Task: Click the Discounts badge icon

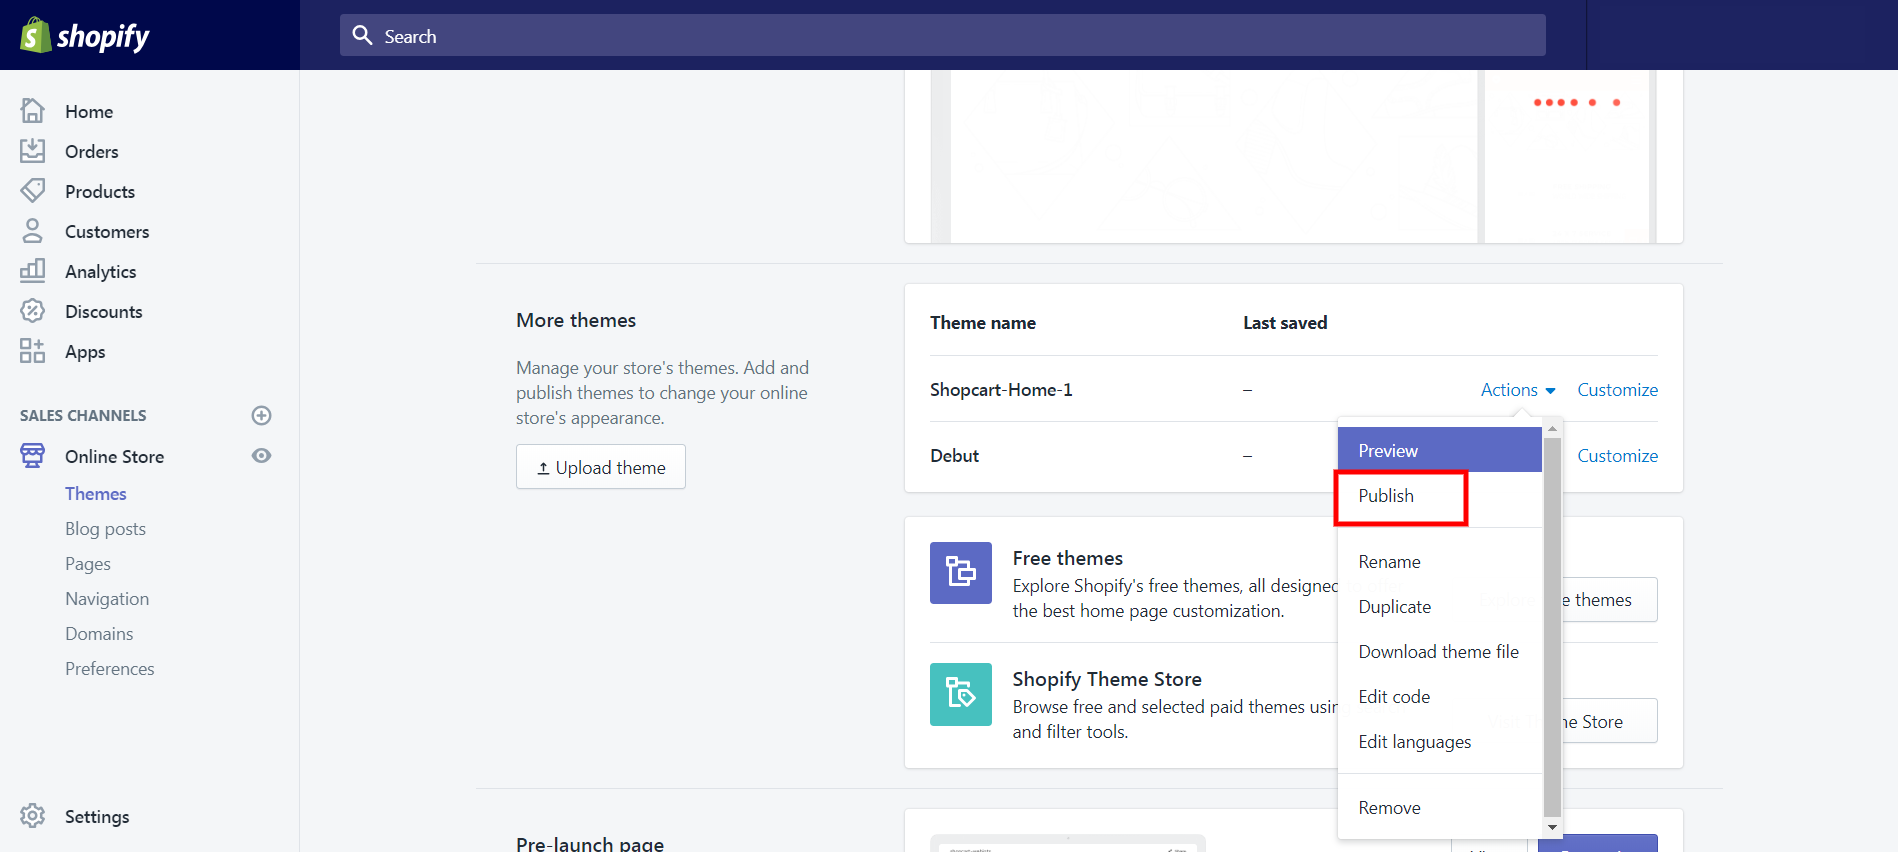Action: click(x=33, y=311)
